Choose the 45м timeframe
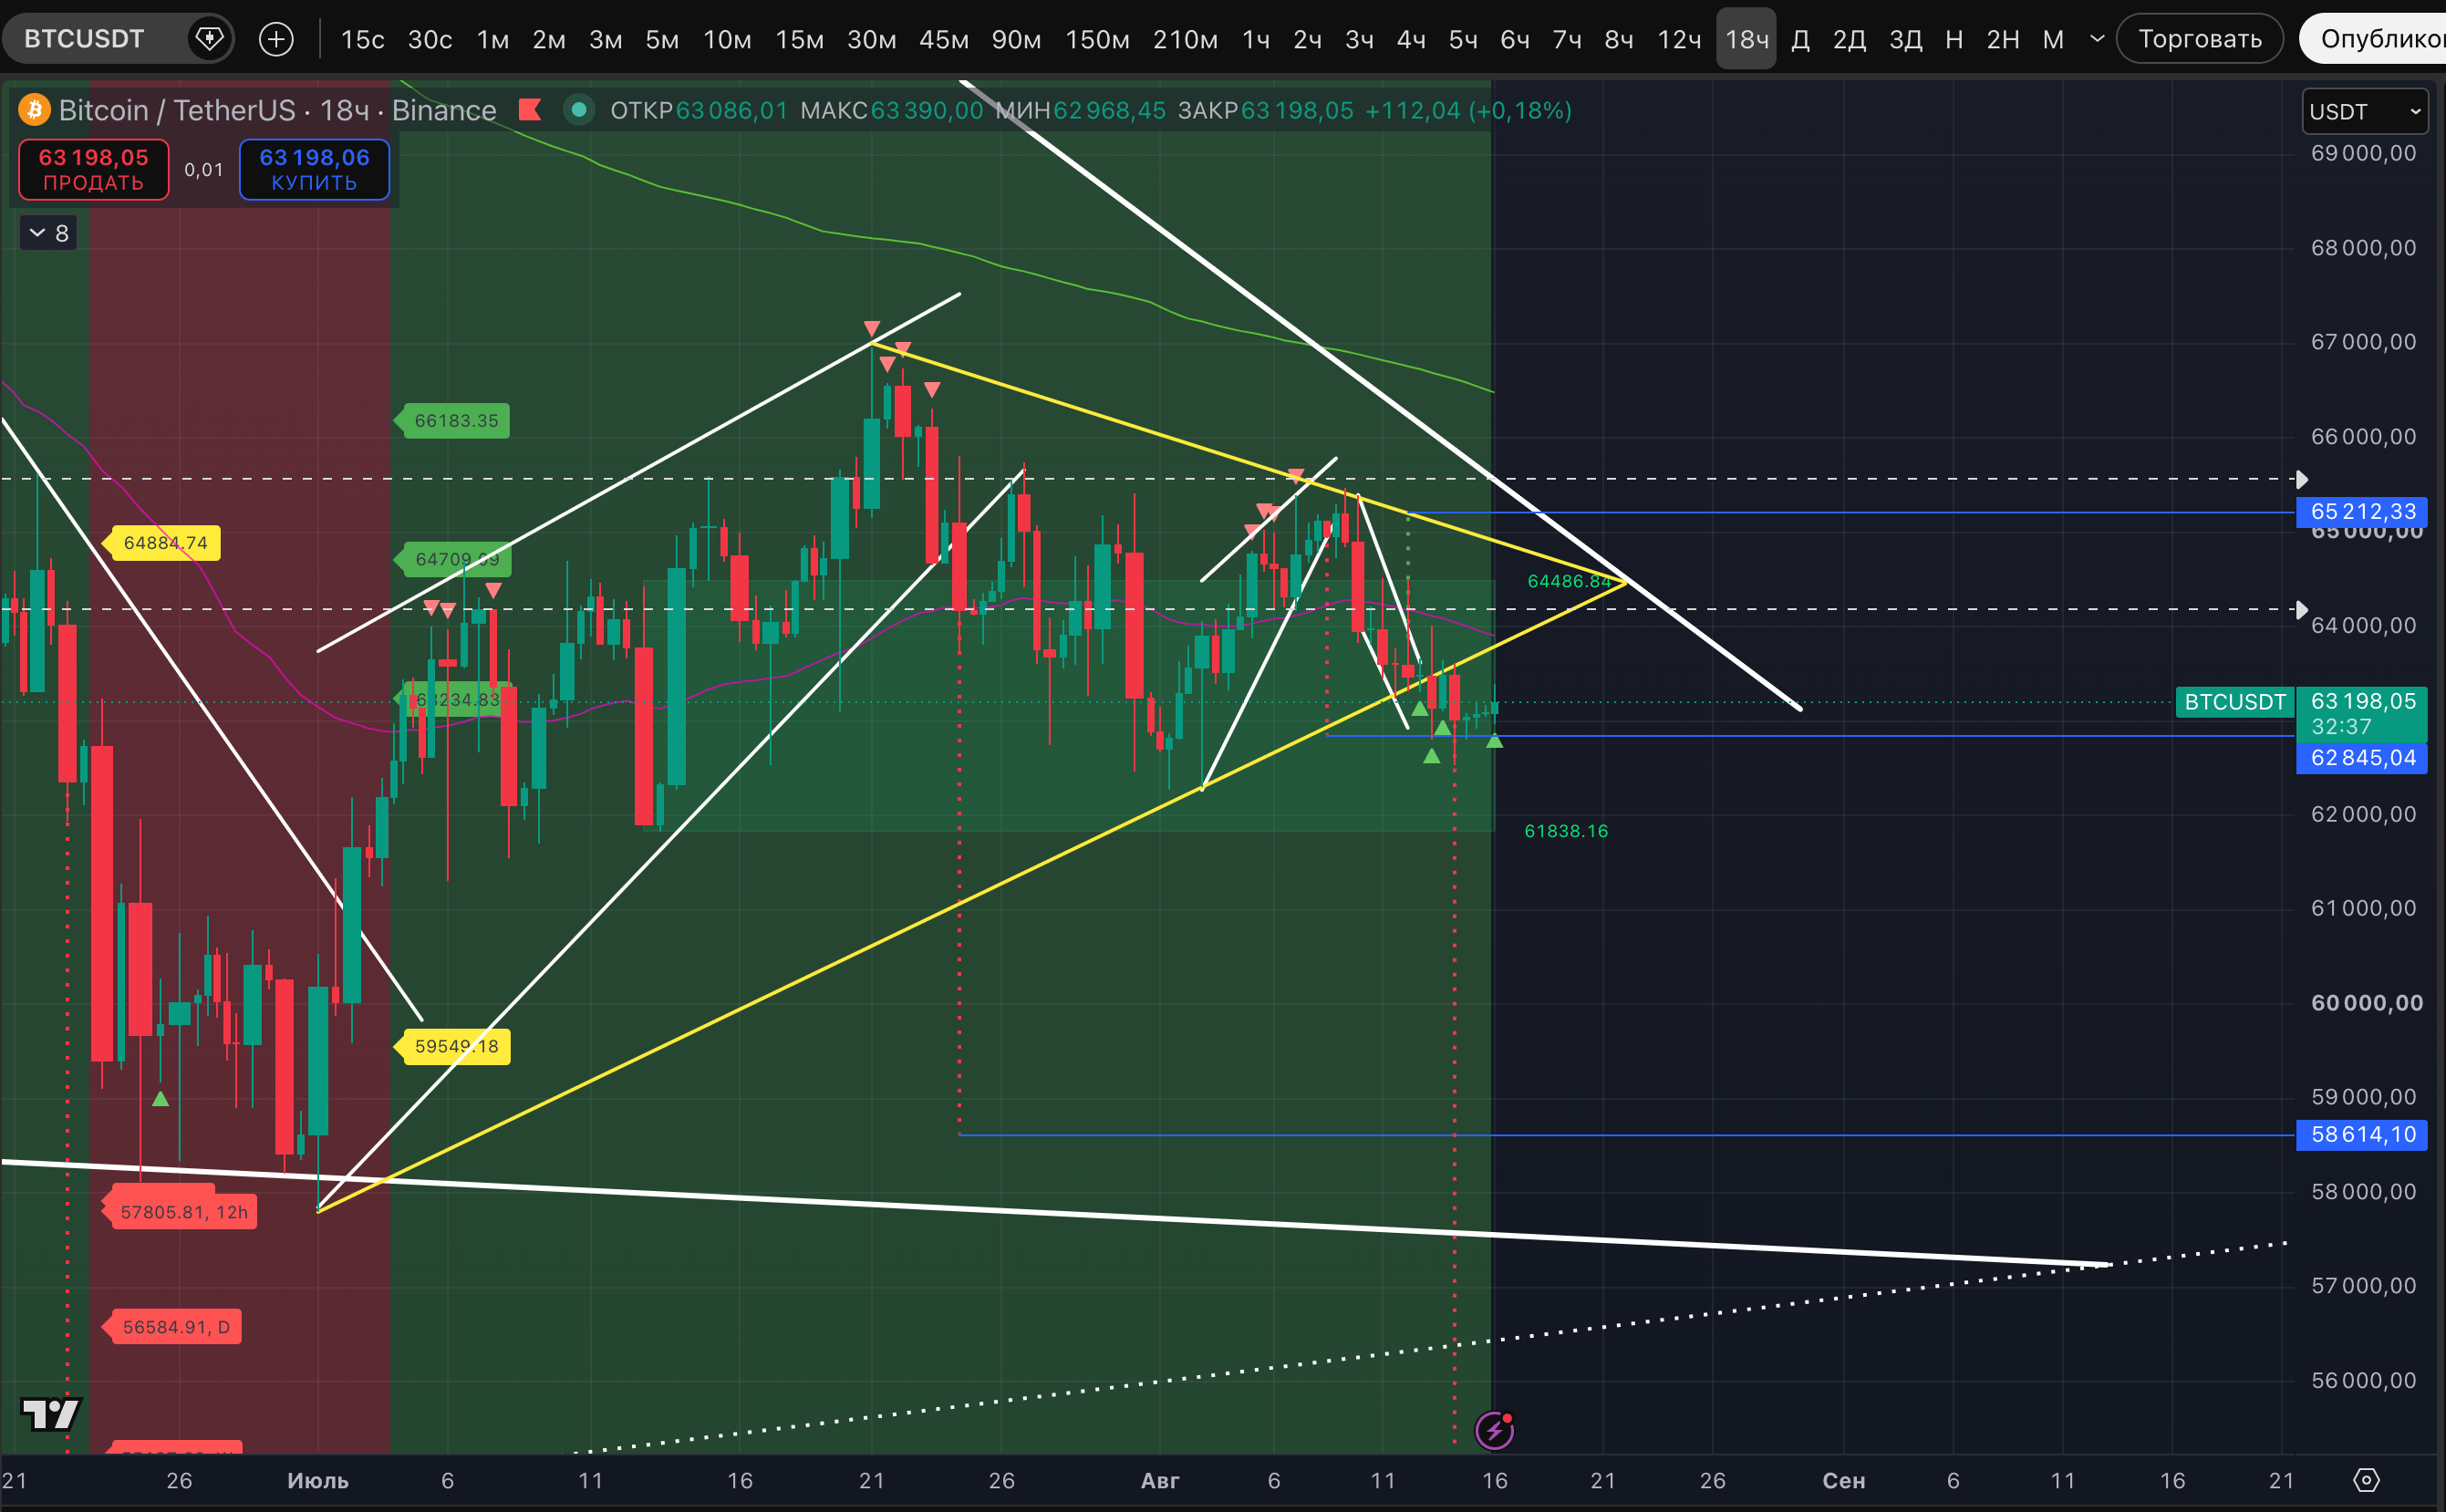This screenshot has height=1512, width=2446. pyautogui.click(x=943, y=40)
